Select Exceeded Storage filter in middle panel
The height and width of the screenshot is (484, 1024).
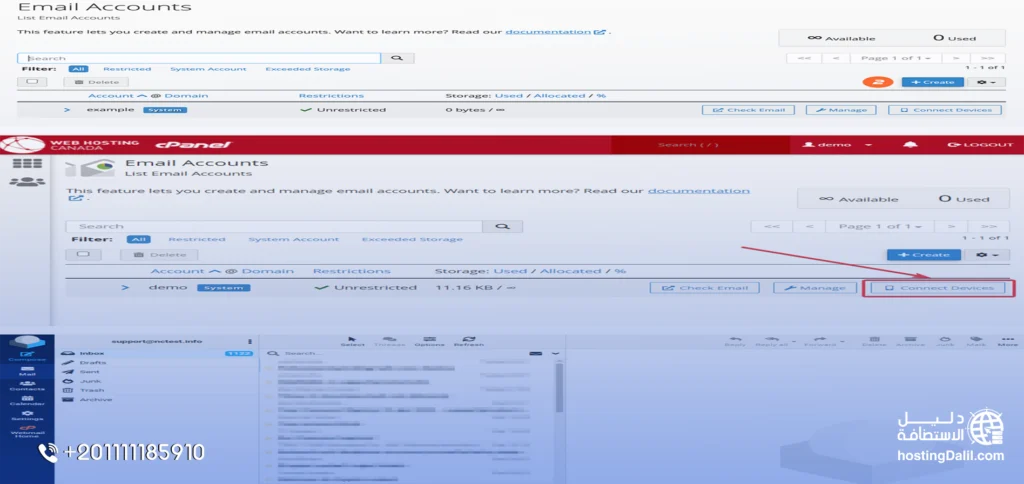tap(412, 240)
